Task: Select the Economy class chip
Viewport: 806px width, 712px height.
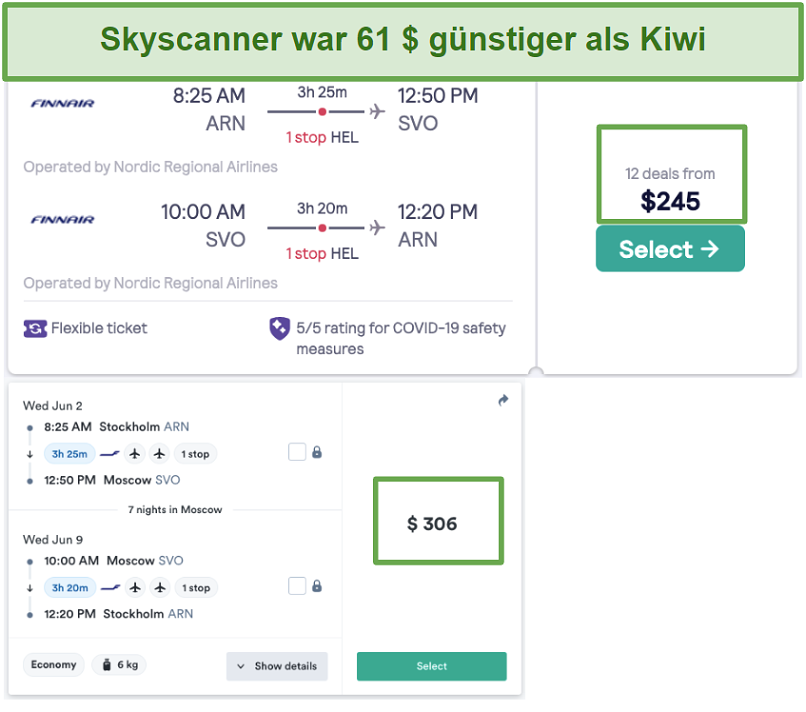Action: click(x=54, y=665)
